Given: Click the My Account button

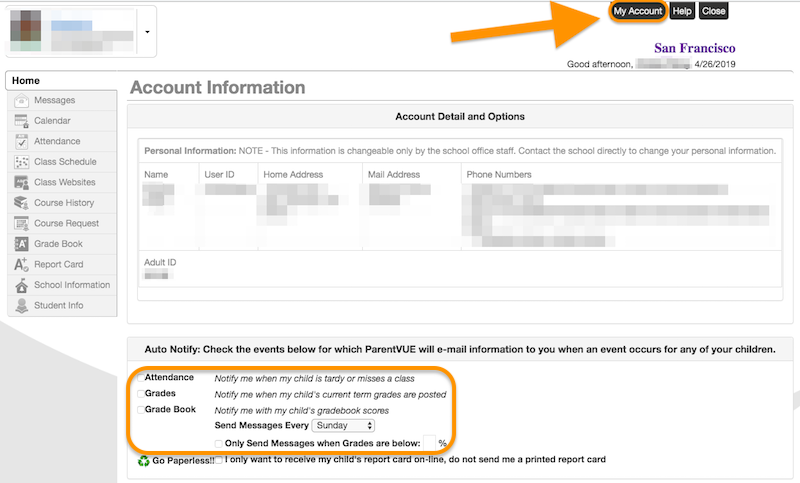Looking at the screenshot, I should coord(638,11).
